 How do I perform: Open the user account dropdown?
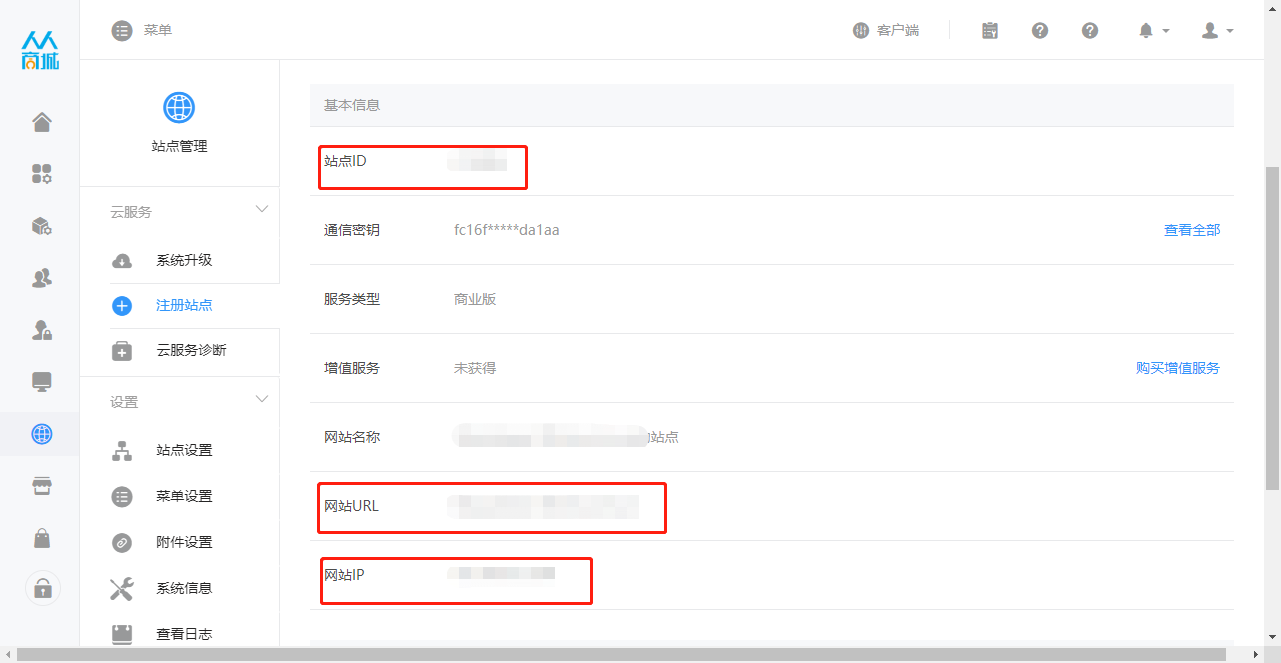[x=1216, y=31]
